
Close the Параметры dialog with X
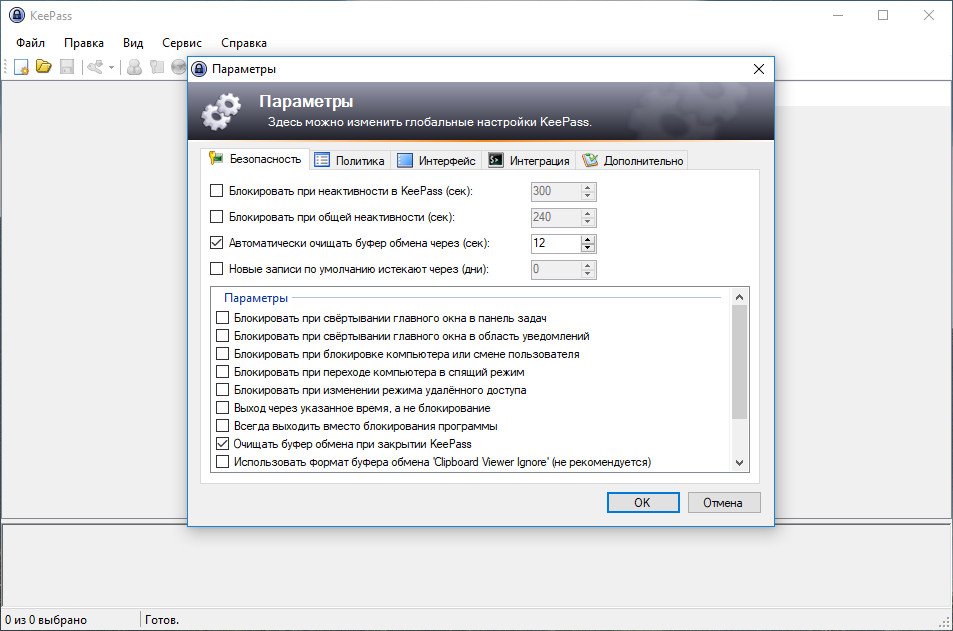click(759, 69)
